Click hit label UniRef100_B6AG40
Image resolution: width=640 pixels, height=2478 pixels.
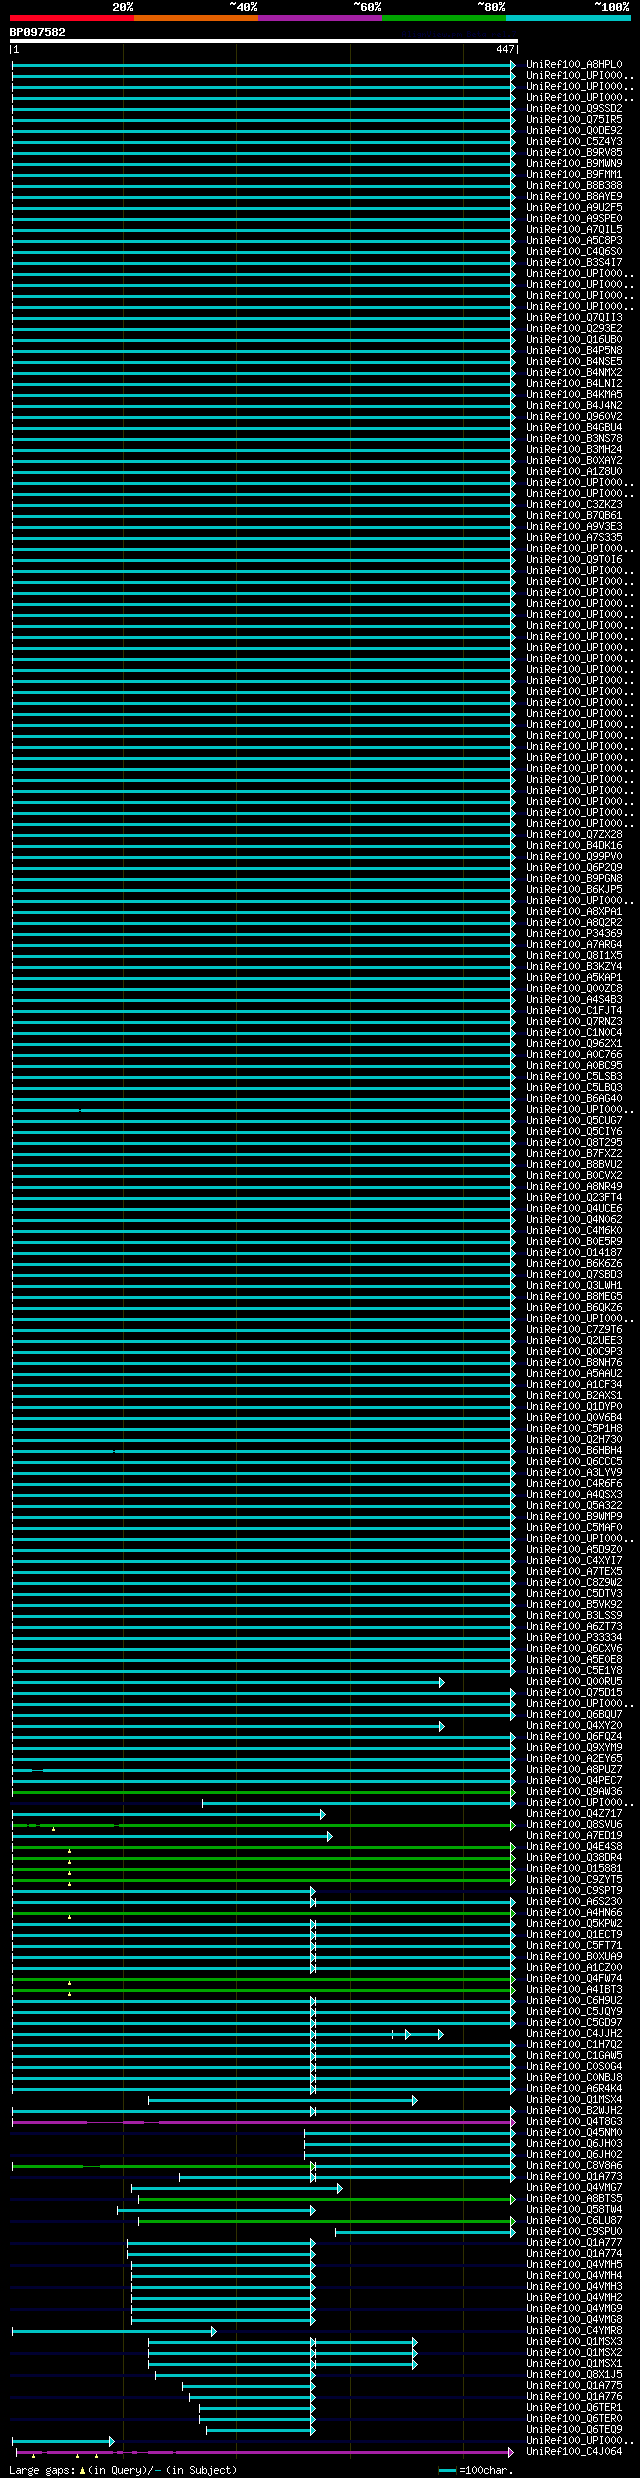coord(574,1099)
